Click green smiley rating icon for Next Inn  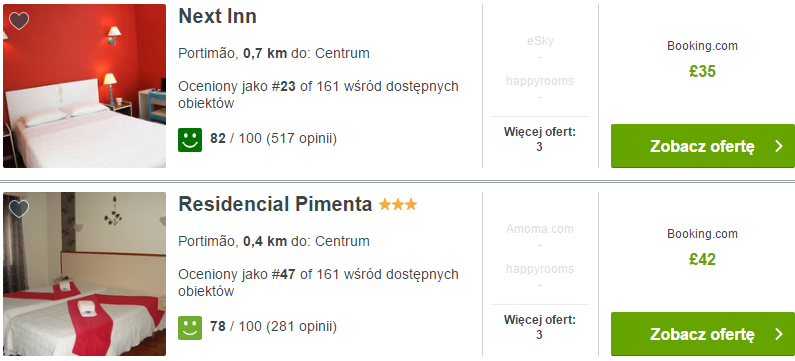190,140
